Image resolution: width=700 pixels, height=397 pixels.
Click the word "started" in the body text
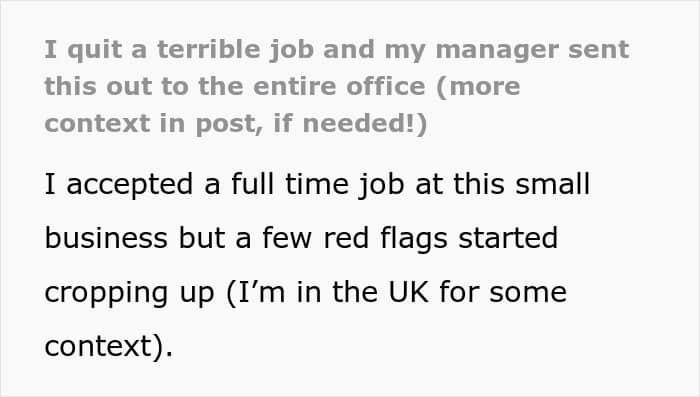508,238
